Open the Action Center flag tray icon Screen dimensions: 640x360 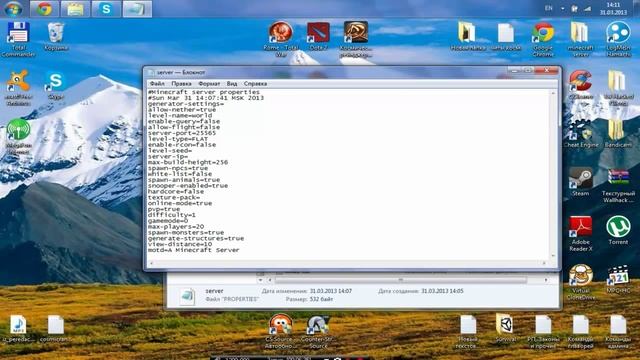pyautogui.click(x=575, y=8)
